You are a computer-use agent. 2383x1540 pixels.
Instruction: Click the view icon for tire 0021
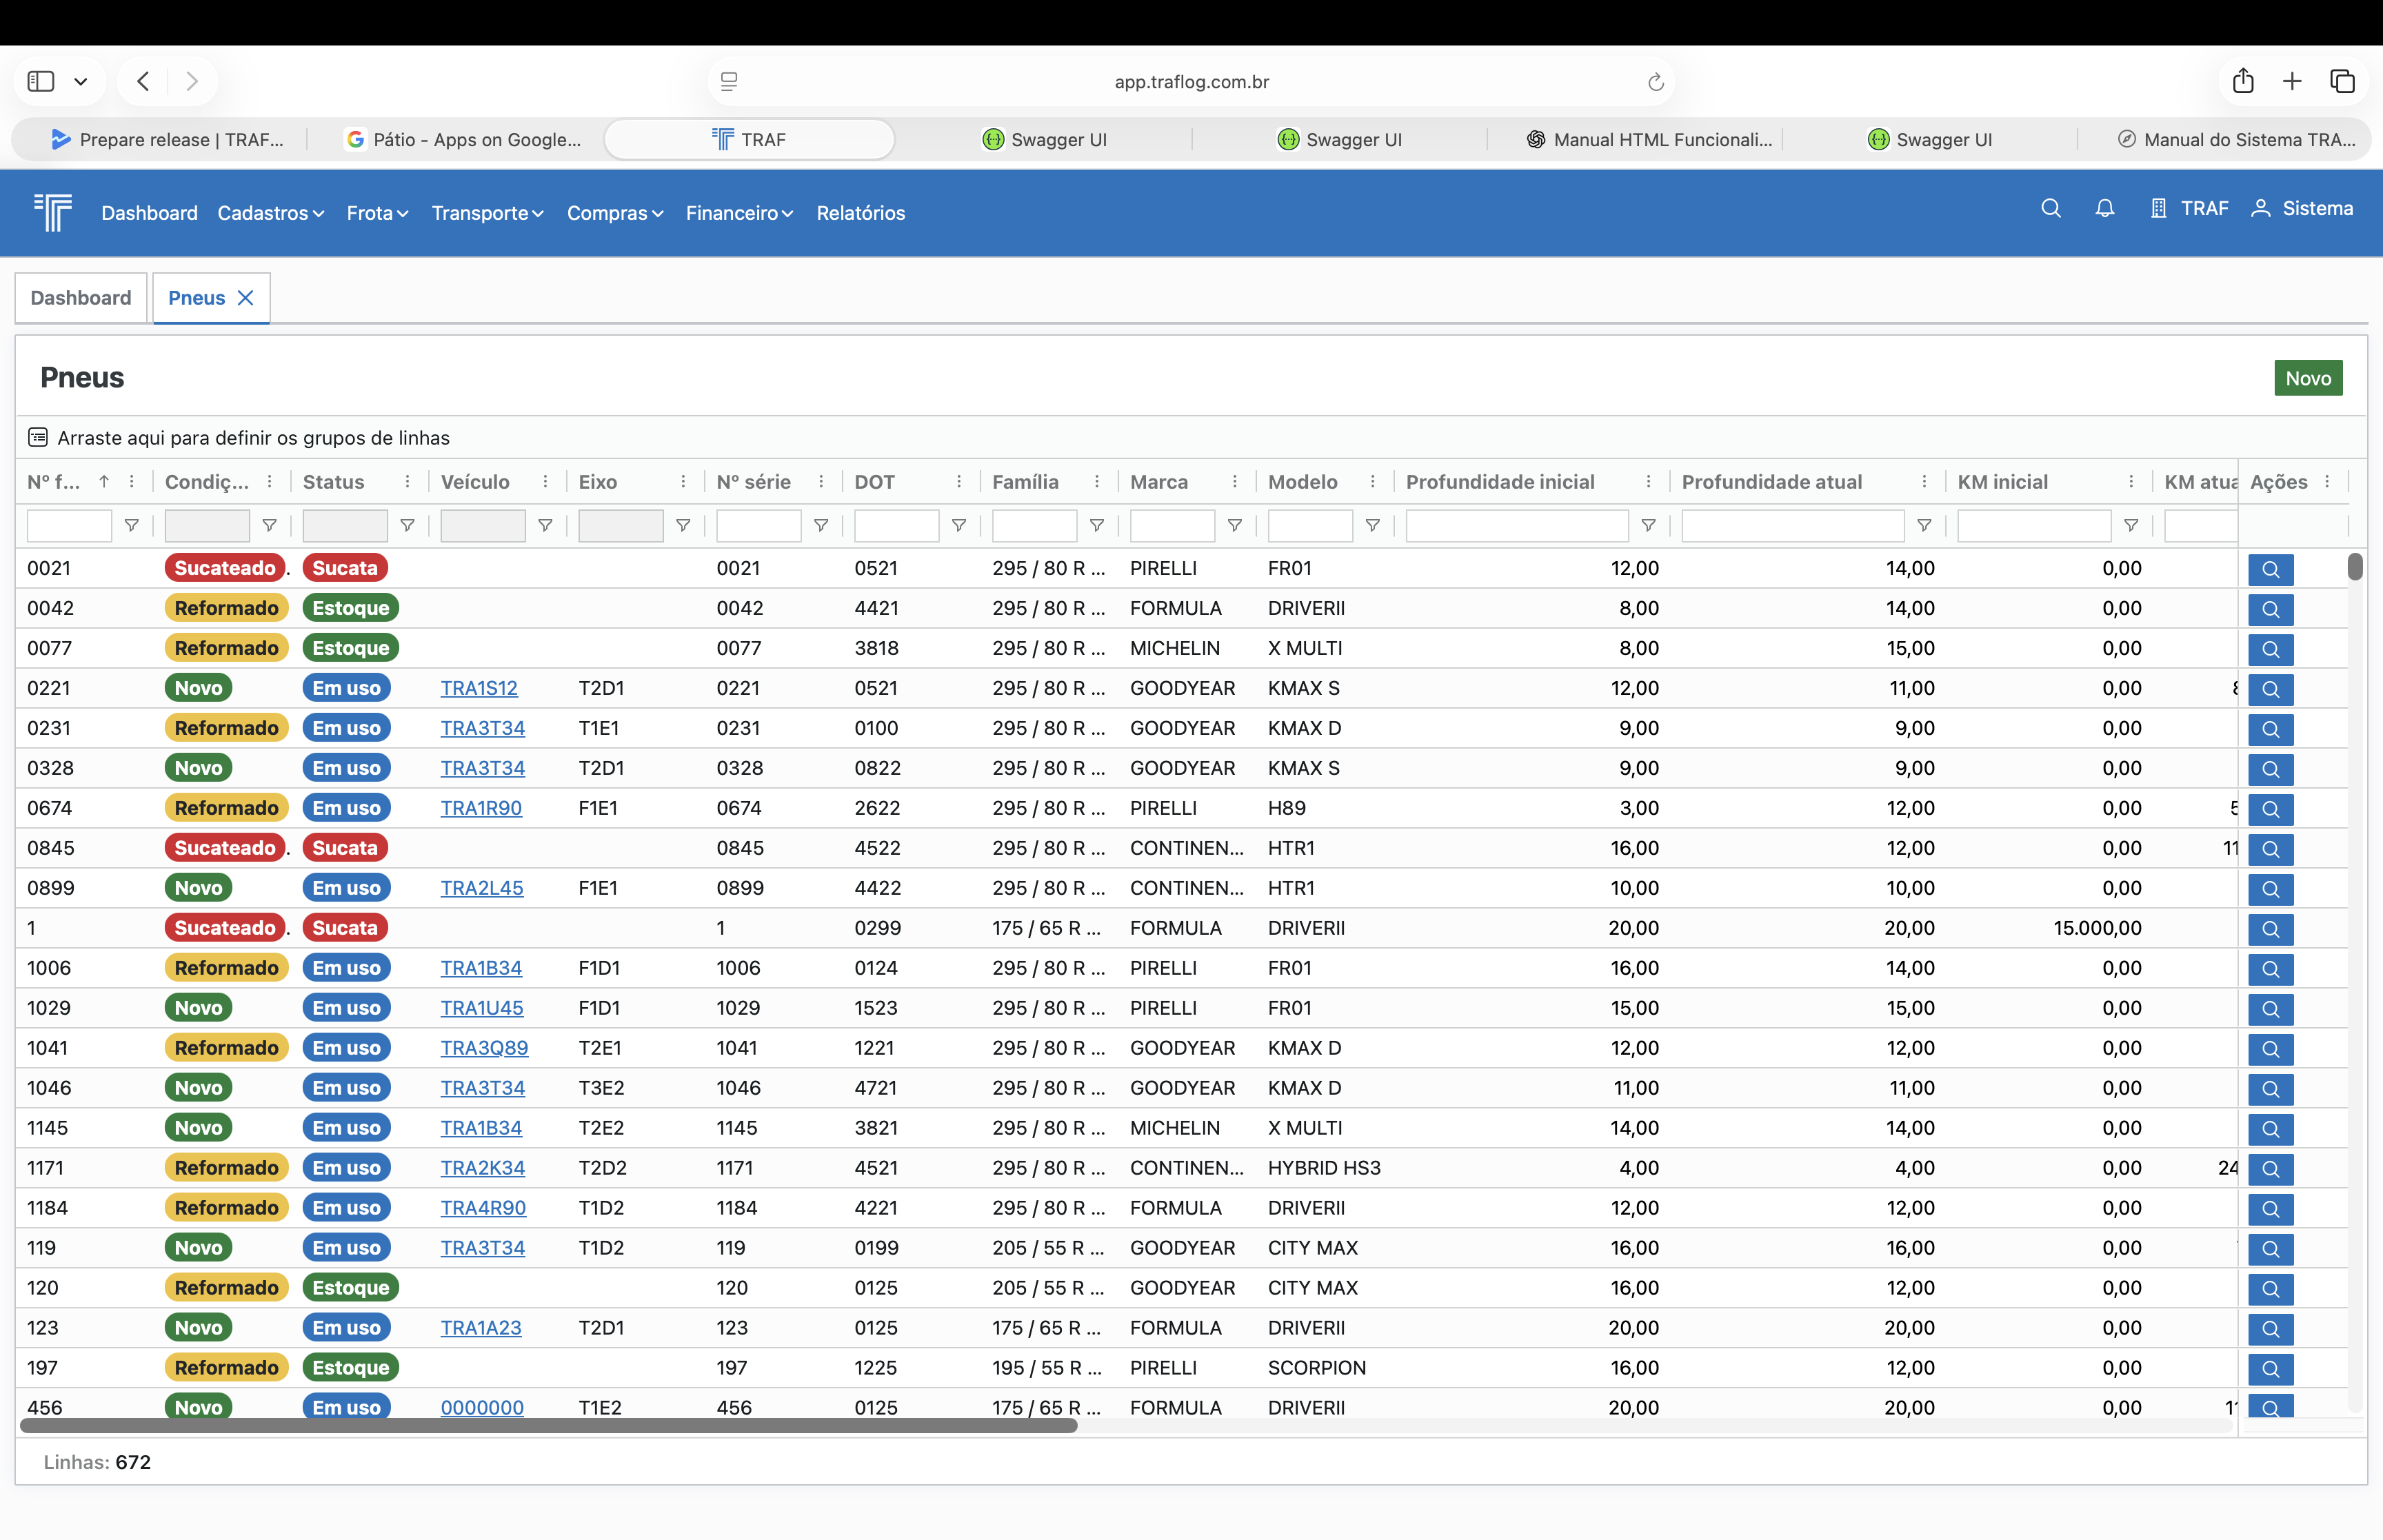(2270, 569)
